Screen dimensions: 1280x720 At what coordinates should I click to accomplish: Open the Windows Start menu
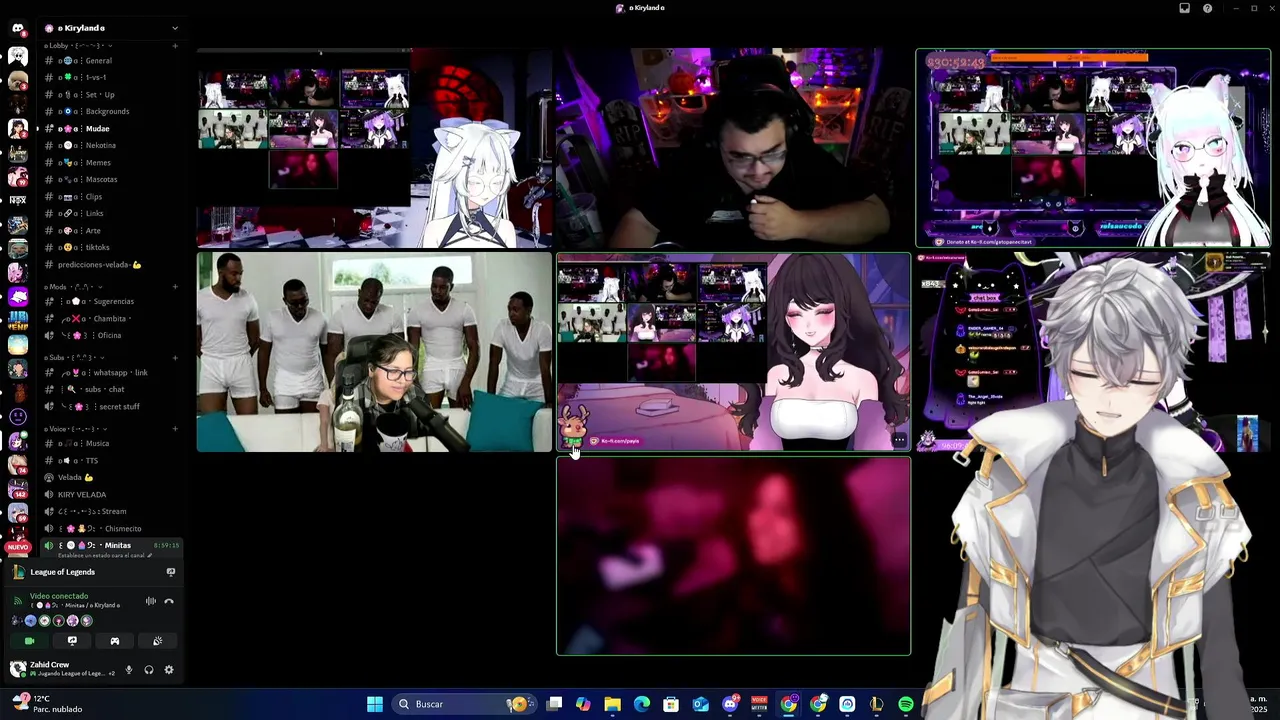point(375,704)
